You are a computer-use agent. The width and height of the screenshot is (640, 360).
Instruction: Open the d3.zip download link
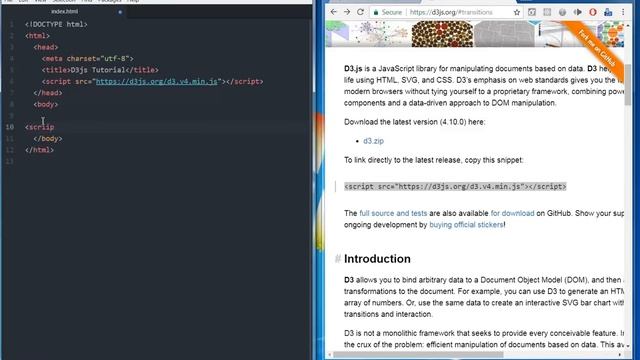(373, 141)
